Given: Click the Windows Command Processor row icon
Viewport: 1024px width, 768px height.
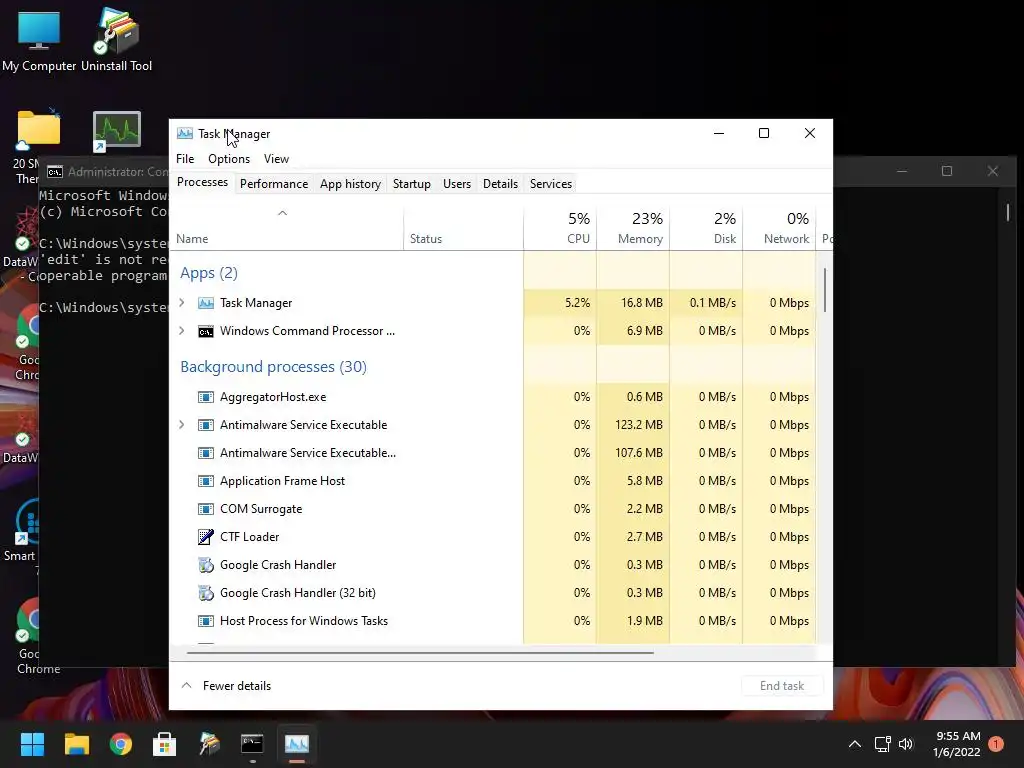Looking at the screenshot, I should point(206,331).
